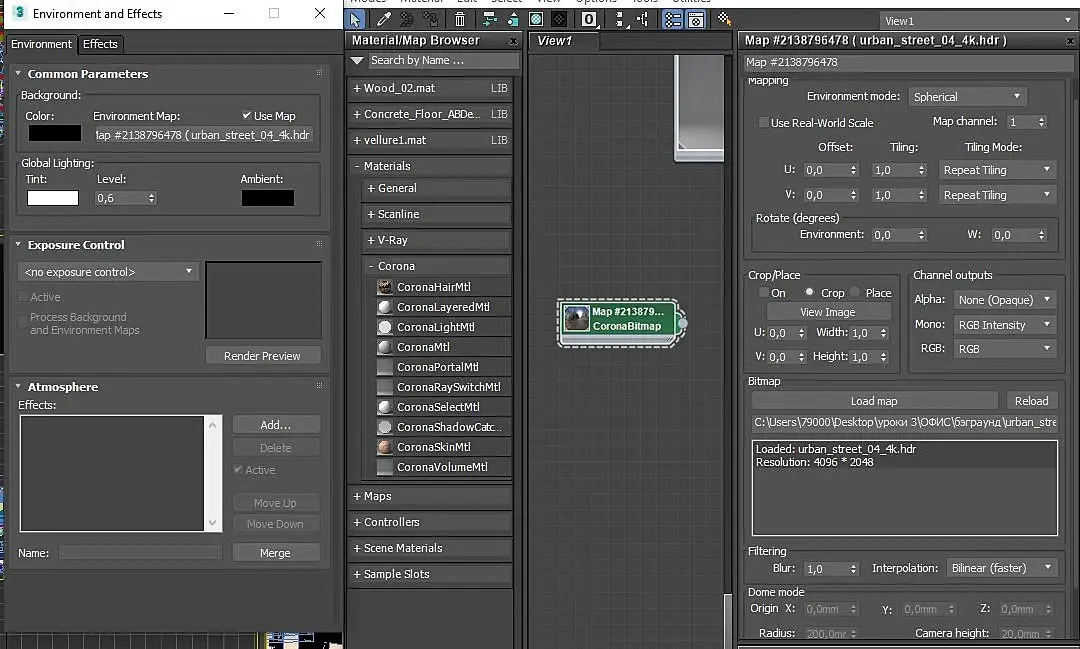Switch to the Effects tab
This screenshot has width=1080, height=649.
point(100,44)
